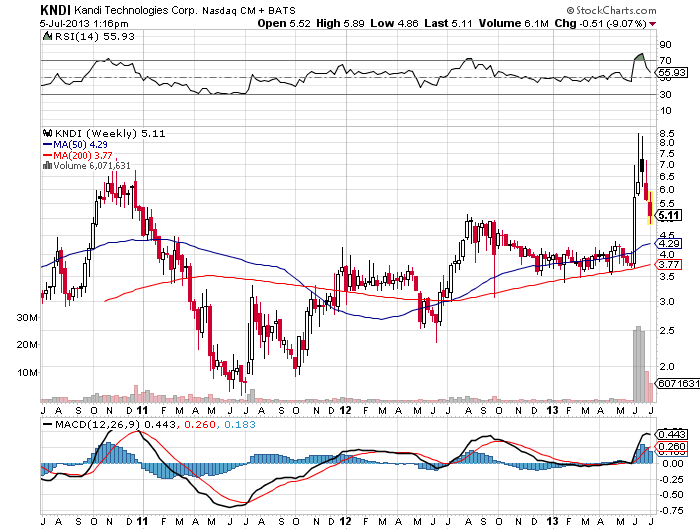Image resolution: width=700 pixels, height=530 pixels.
Task: Click the yellow-highlighted current weekly candle
Action: pos(650,208)
